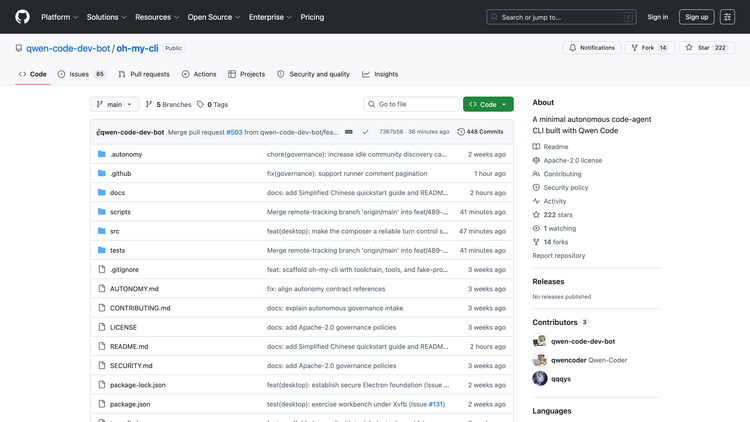The width and height of the screenshot is (750, 422).
Task: Open the command palette icon beside Sign up
Action: click(727, 17)
